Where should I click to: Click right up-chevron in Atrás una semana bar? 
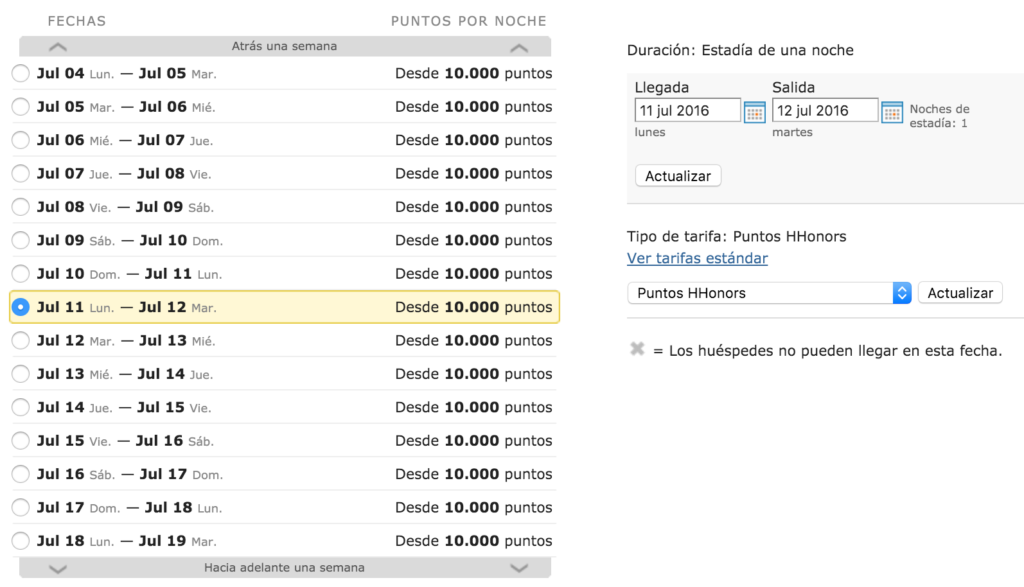[x=519, y=47]
